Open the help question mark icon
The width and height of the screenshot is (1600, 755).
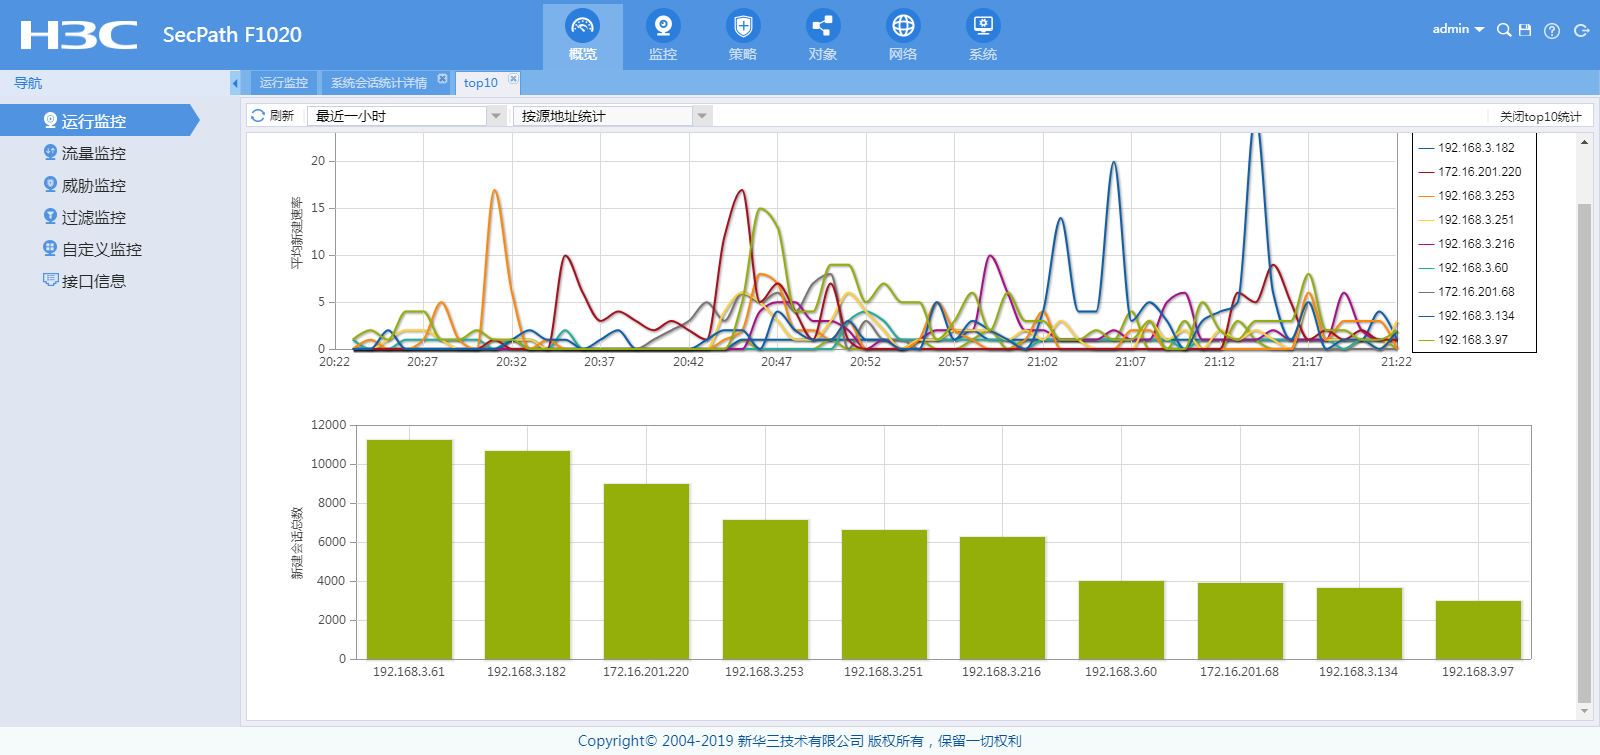1552,31
